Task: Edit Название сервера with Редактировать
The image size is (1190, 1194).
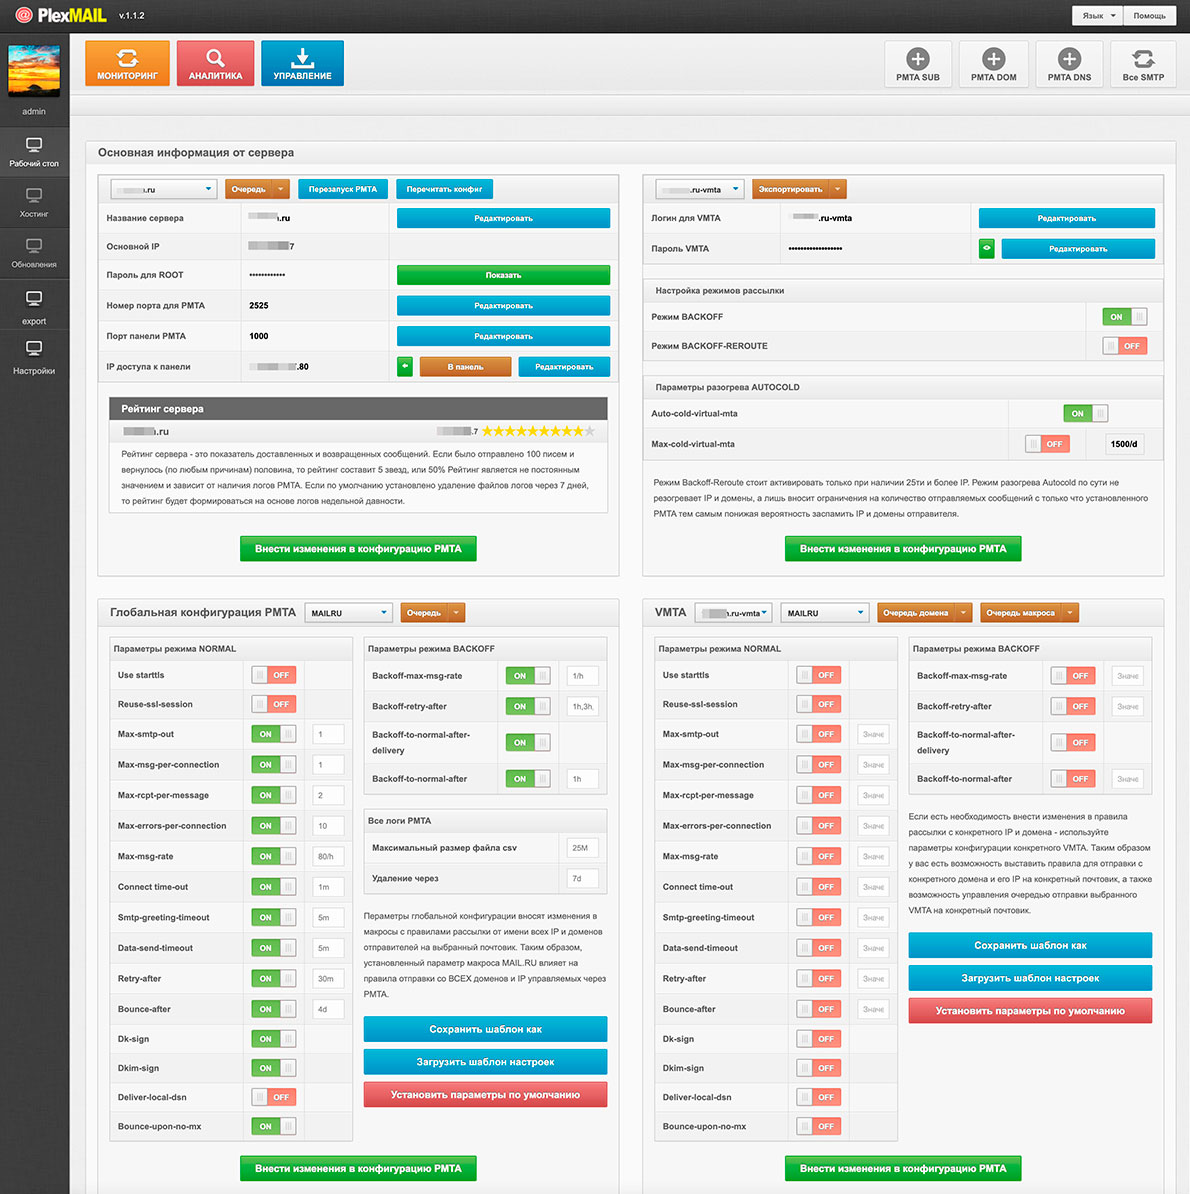Action: coord(503,218)
